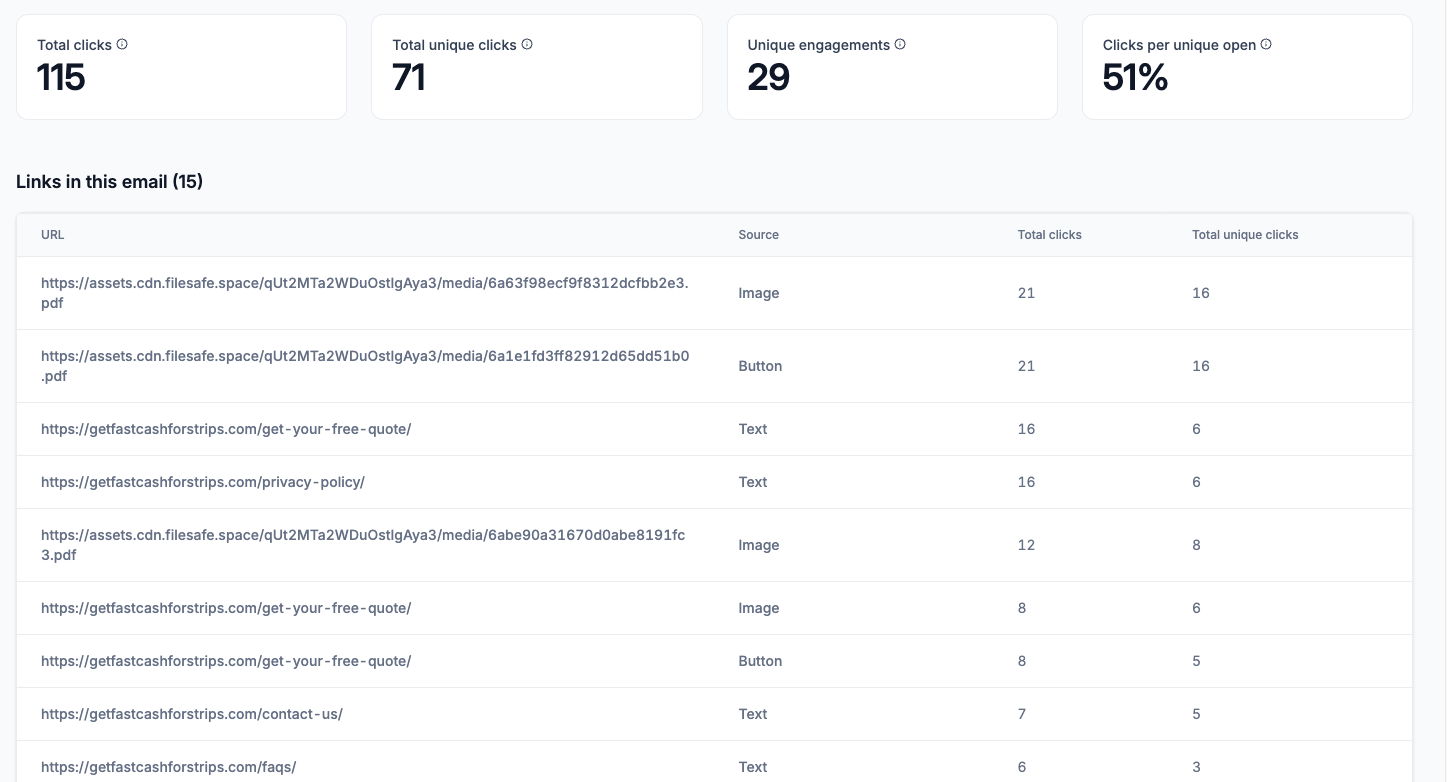This screenshot has height=782, width=1447.
Task: Click info icon beside Clicks per unique open
Action: [1266, 45]
